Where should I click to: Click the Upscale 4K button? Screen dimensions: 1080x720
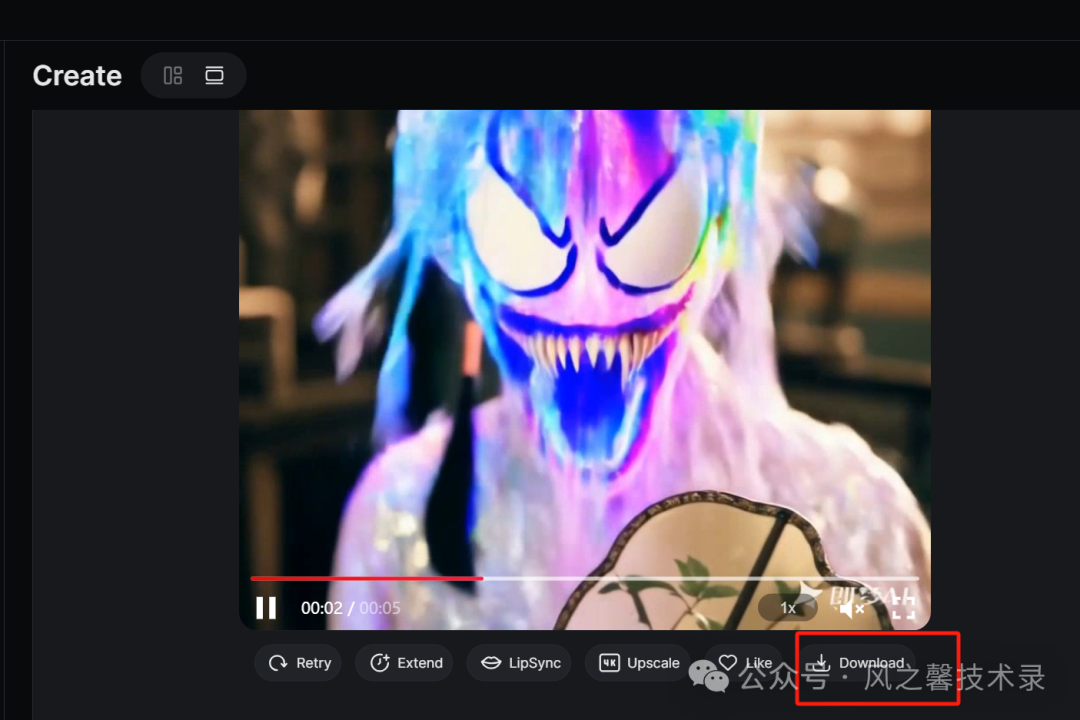pos(638,663)
